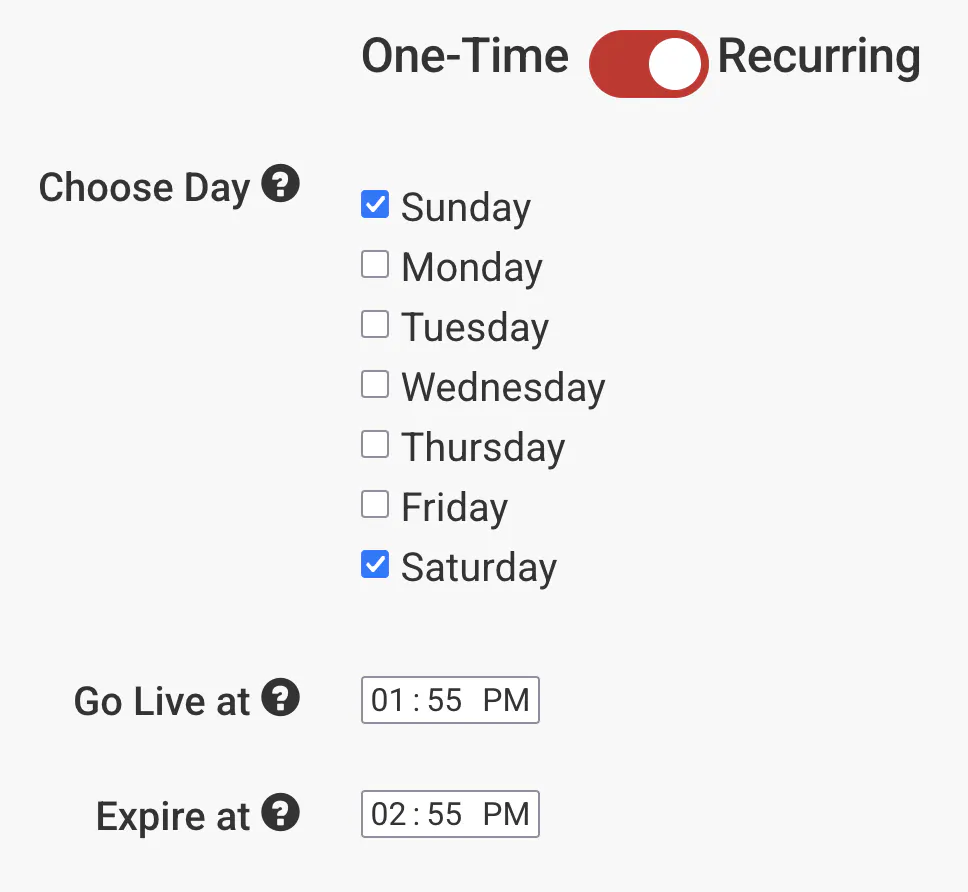Enable the Tuesday checkbox
Screen dimensions: 968x892
point(375,325)
